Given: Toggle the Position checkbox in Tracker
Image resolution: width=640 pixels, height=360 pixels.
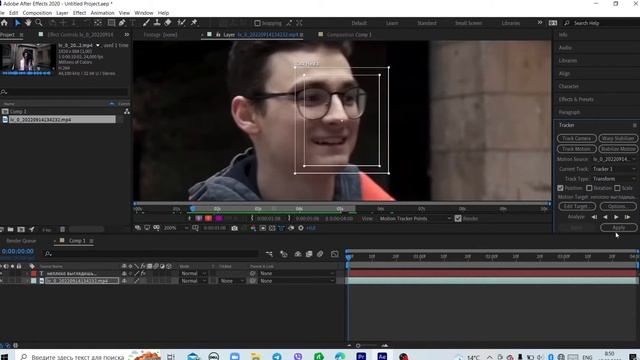Looking at the screenshot, I should point(560,188).
